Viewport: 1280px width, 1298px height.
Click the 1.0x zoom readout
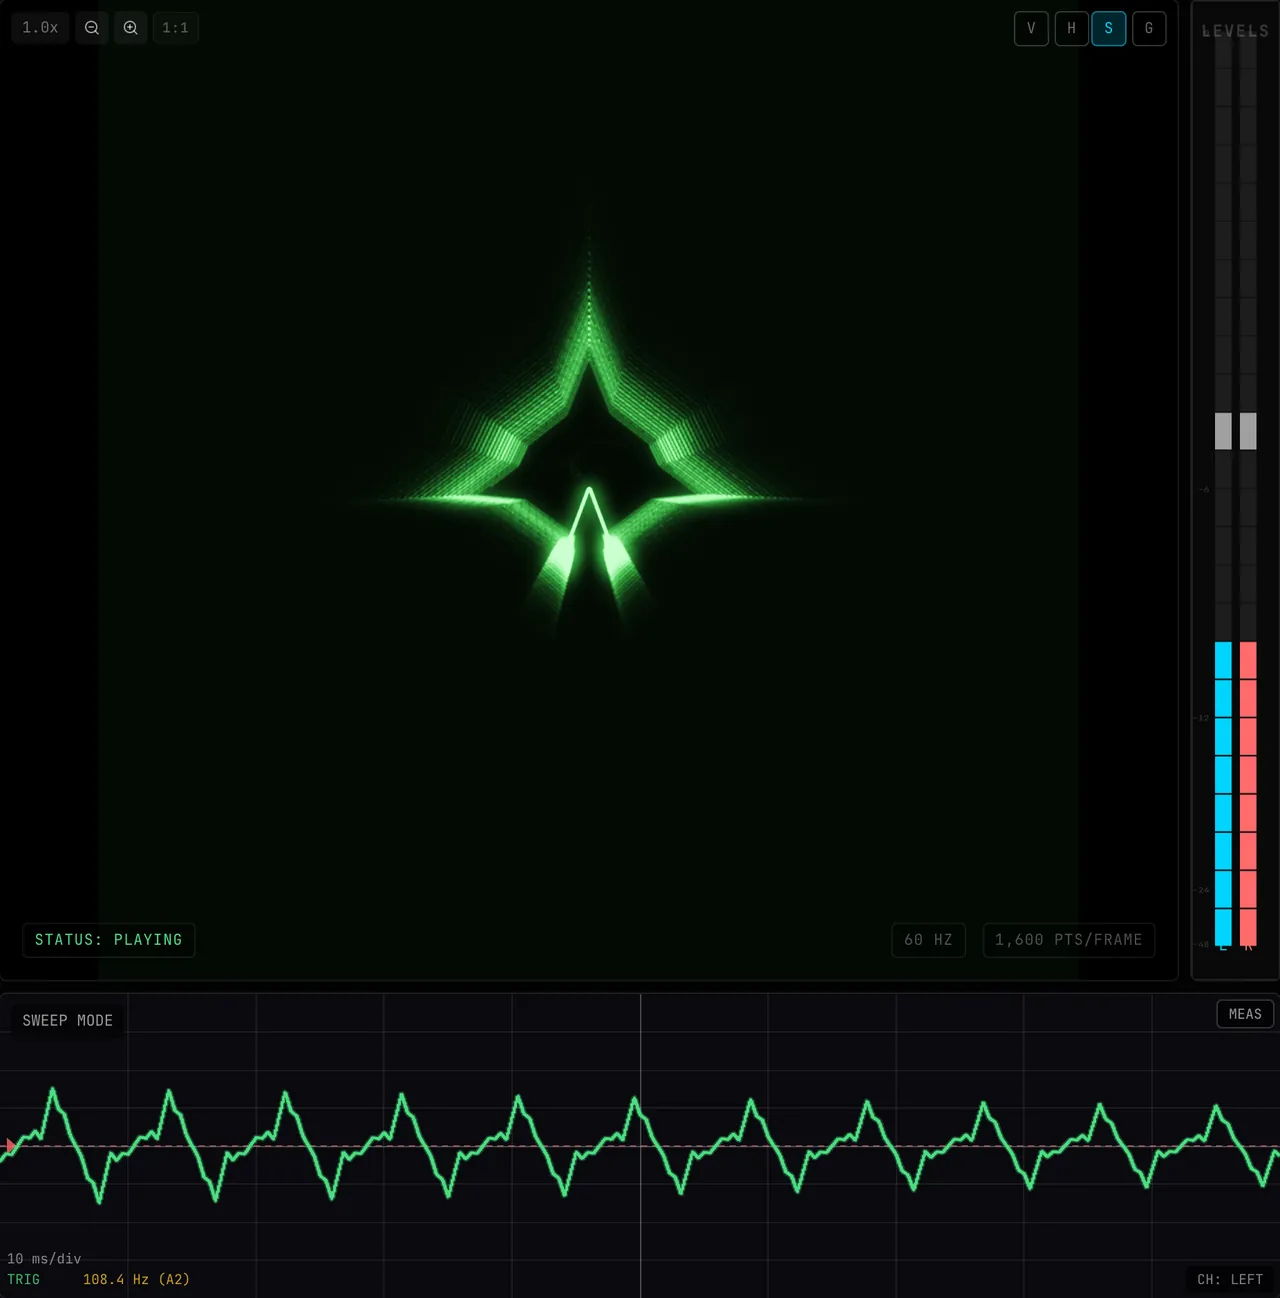pos(40,28)
